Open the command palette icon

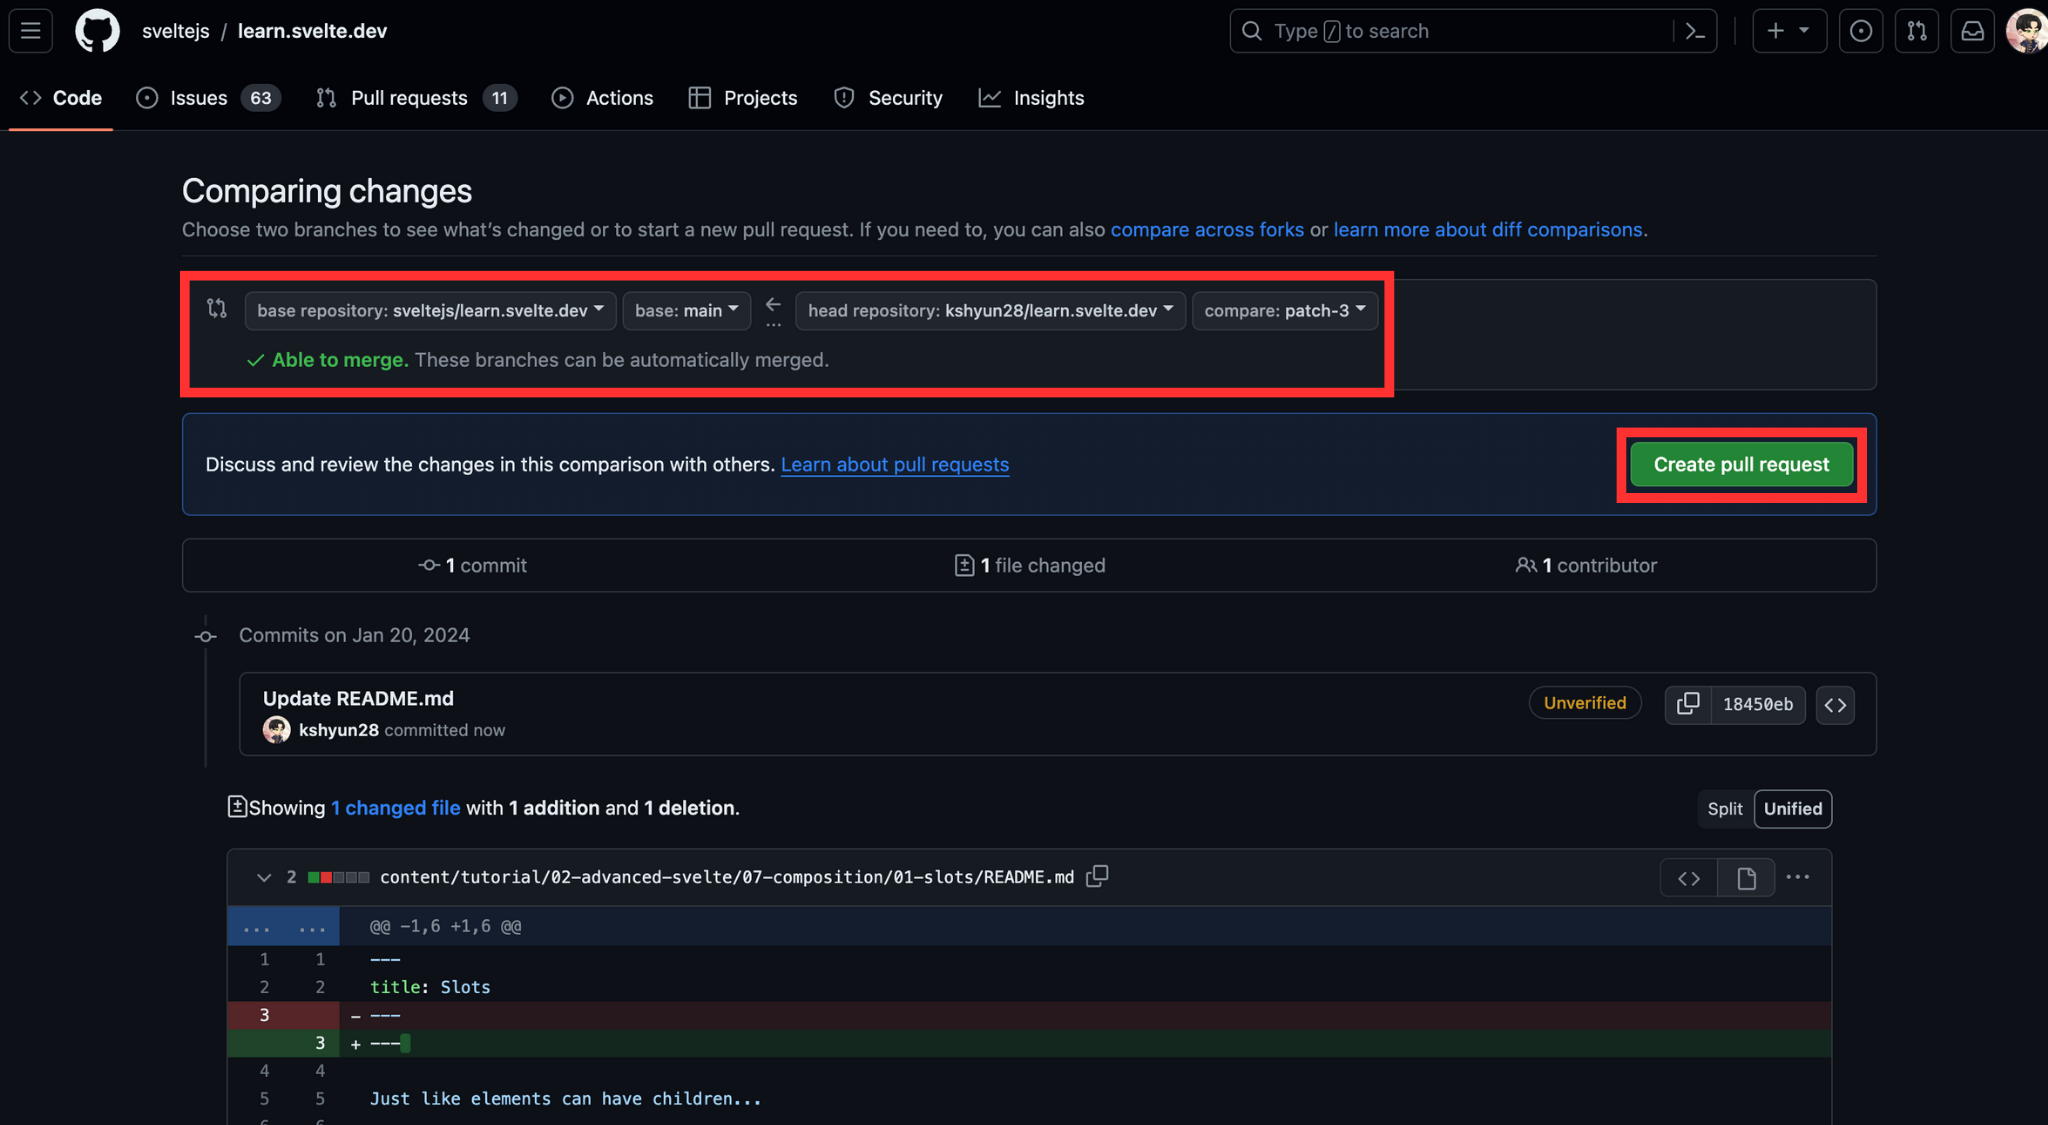click(1695, 31)
